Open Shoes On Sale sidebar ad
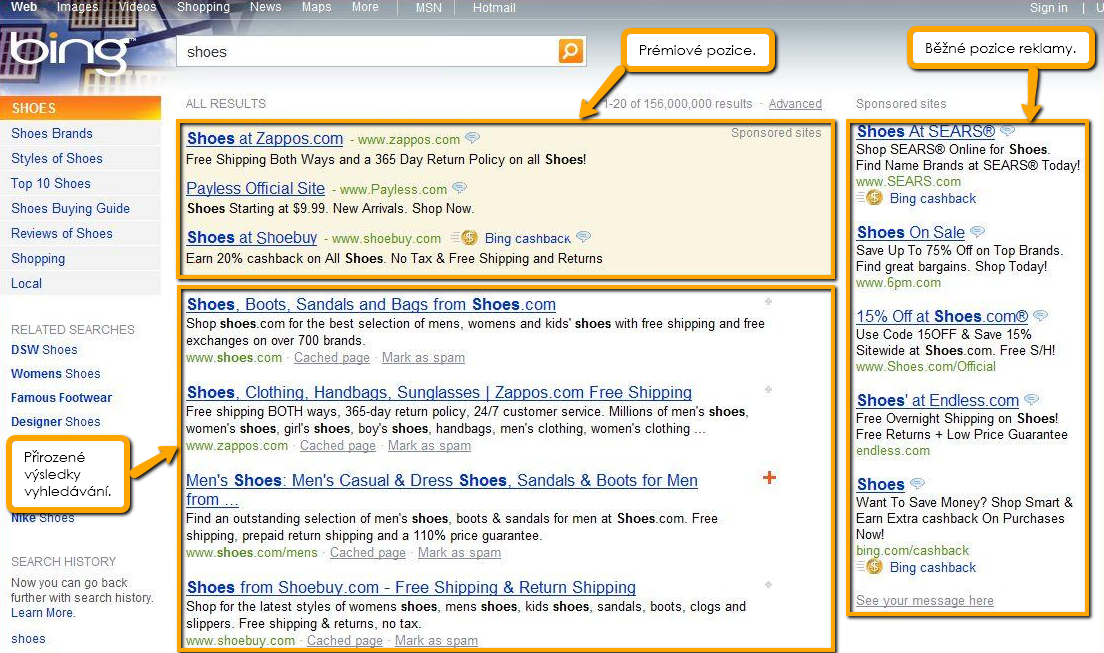The image size is (1104, 653). pos(910,232)
